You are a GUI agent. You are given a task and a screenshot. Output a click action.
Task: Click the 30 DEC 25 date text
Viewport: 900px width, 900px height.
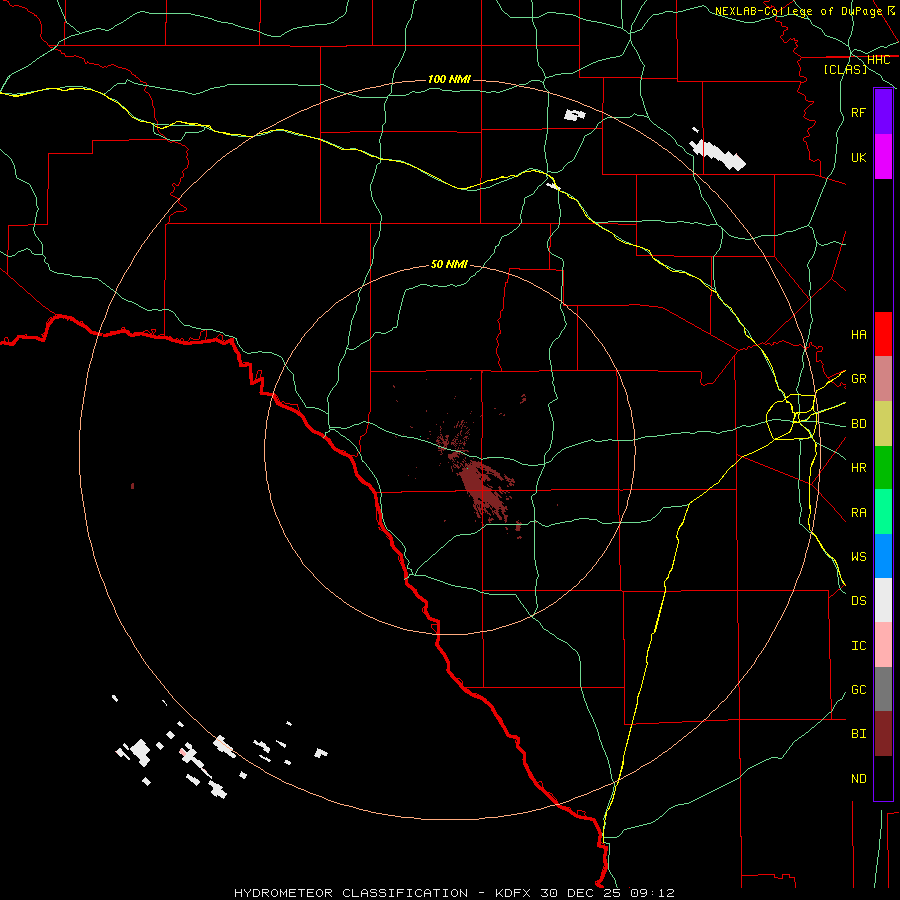coord(582,893)
